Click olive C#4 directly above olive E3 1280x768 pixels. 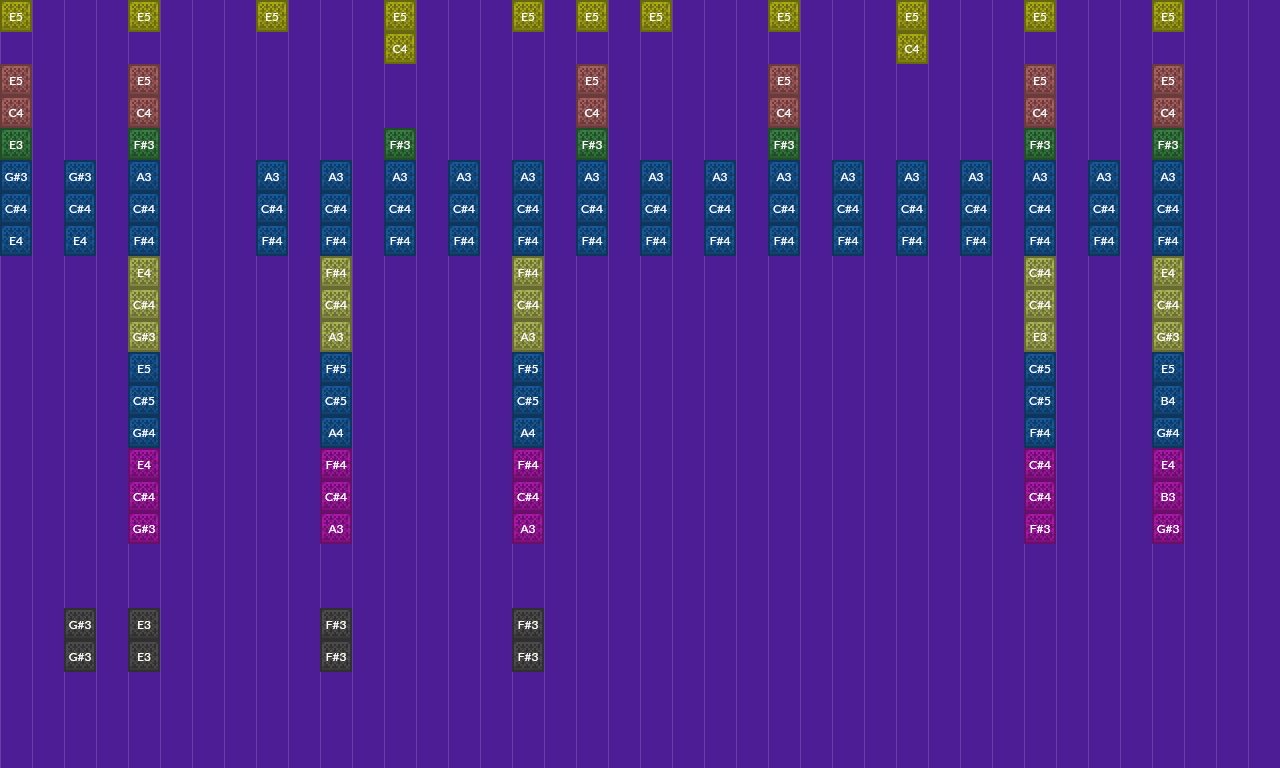tap(1040, 305)
